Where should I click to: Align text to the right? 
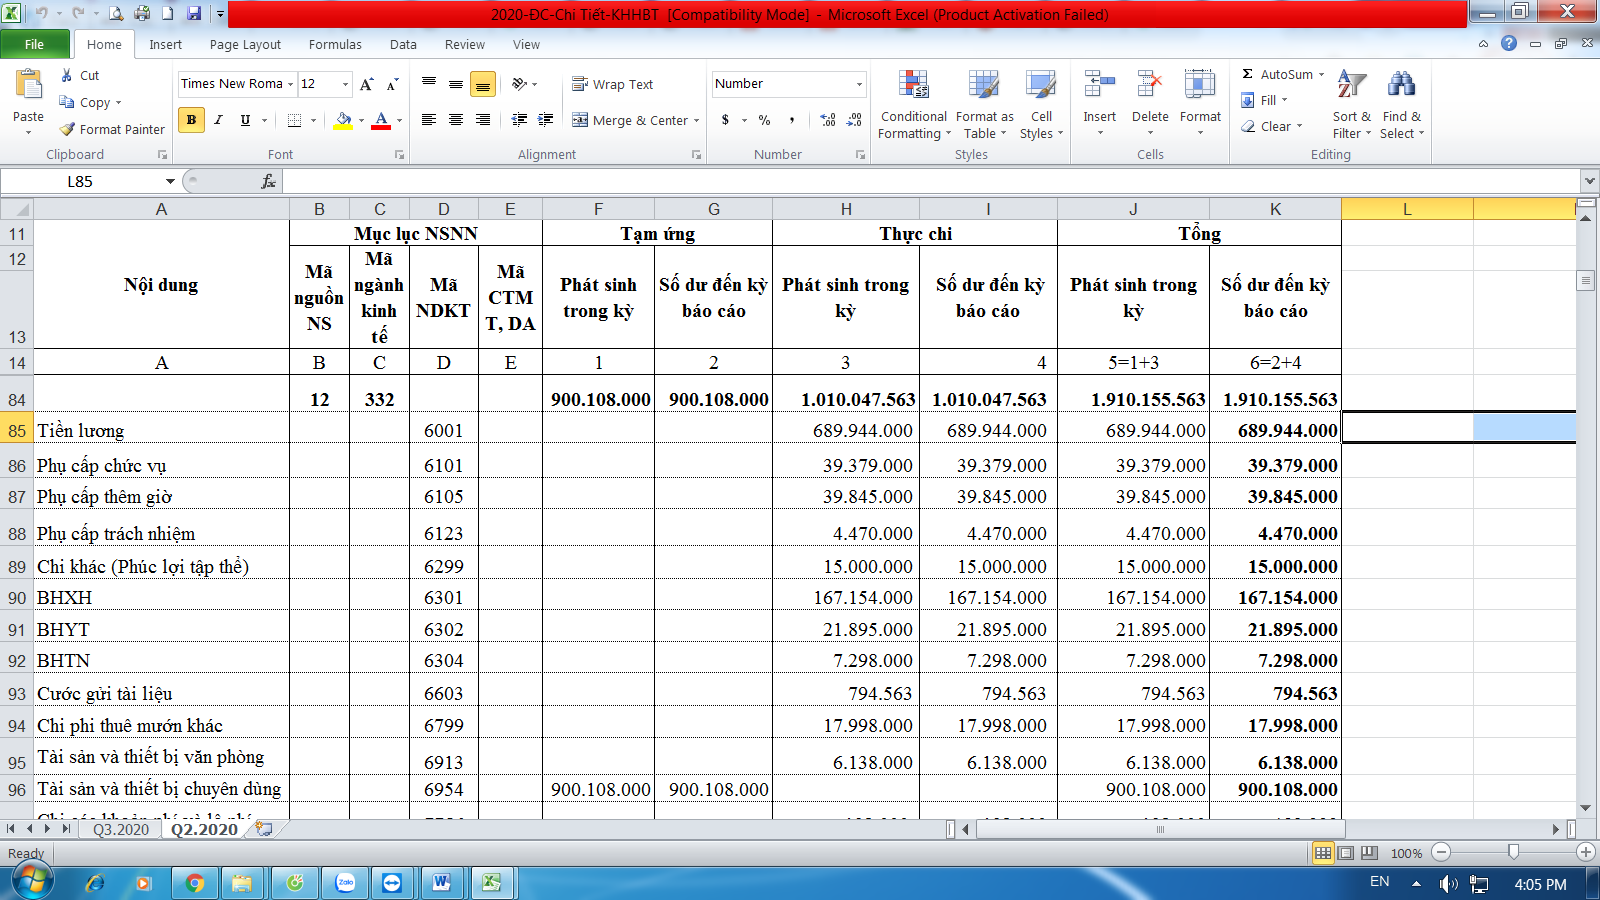[482, 120]
